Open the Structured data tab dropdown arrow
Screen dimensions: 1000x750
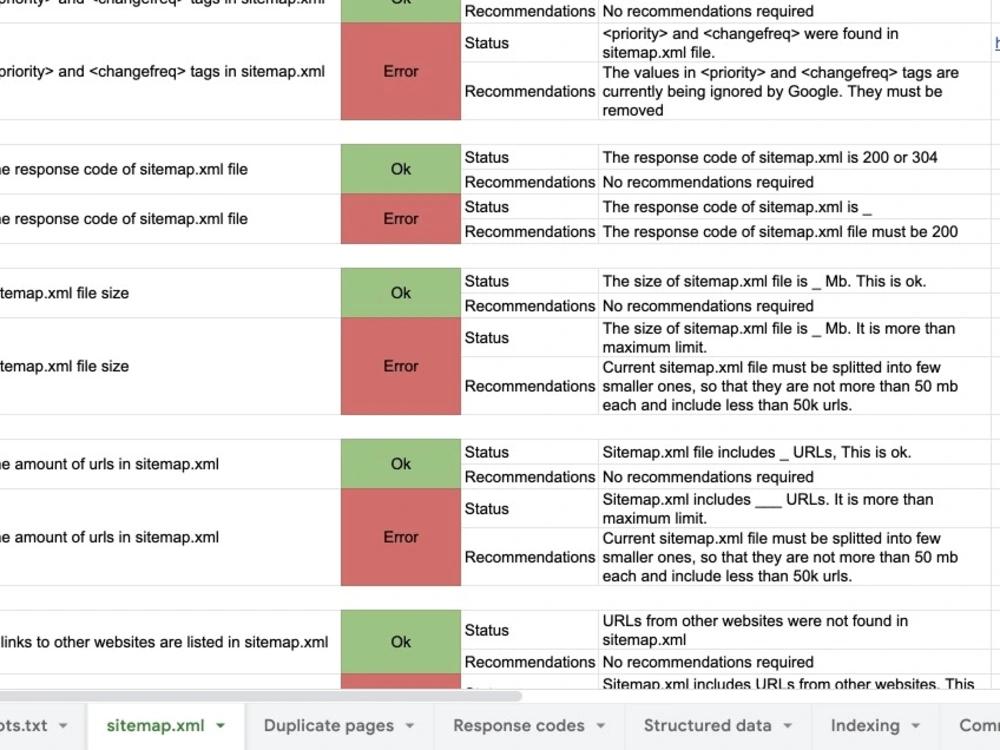[x=788, y=726]
